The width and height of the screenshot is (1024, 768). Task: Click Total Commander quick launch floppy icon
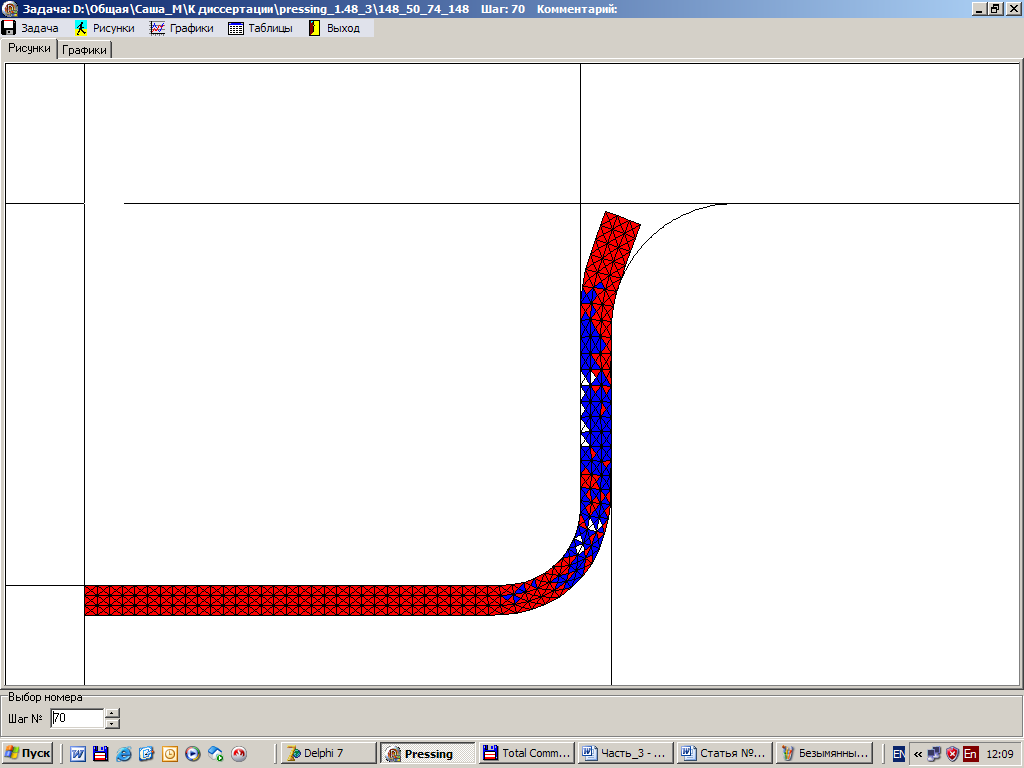(100, 754)
